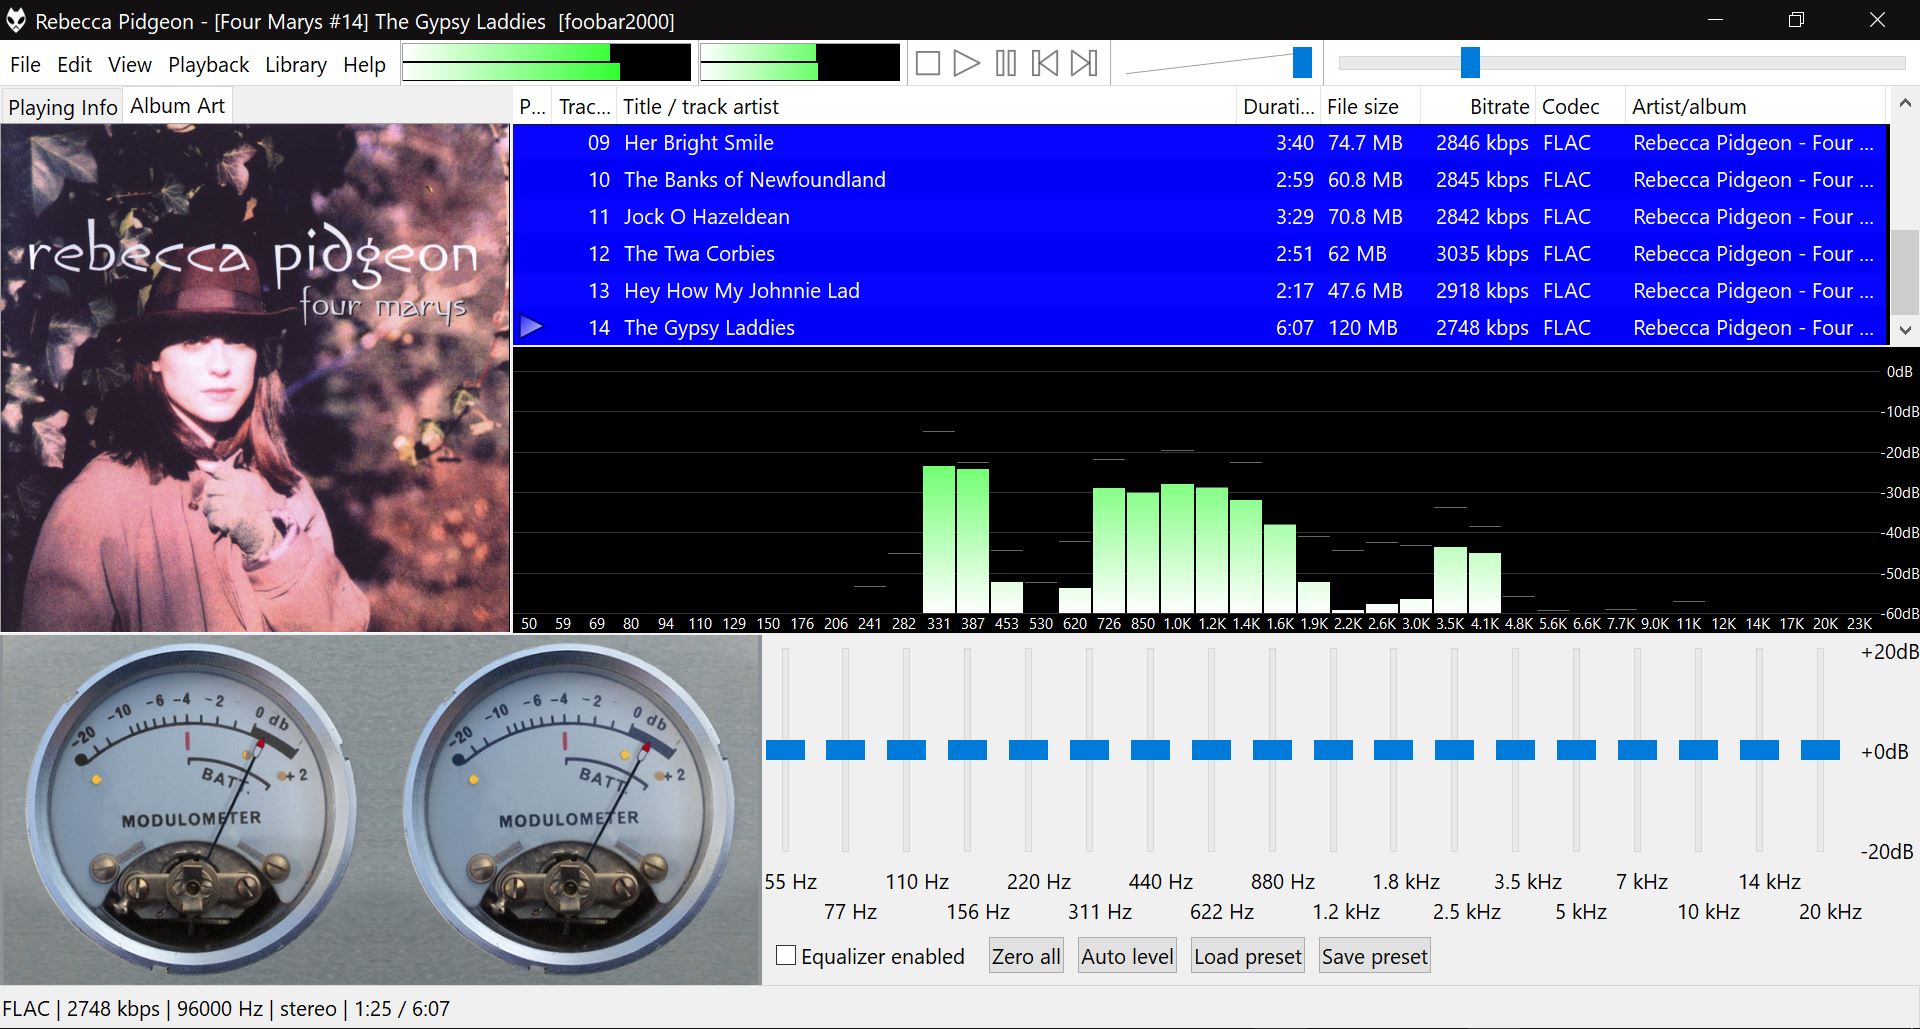Viewport: 1920px width, 1029px height.
Task: Click the Duration column header
Action: tap(1278, 107)
